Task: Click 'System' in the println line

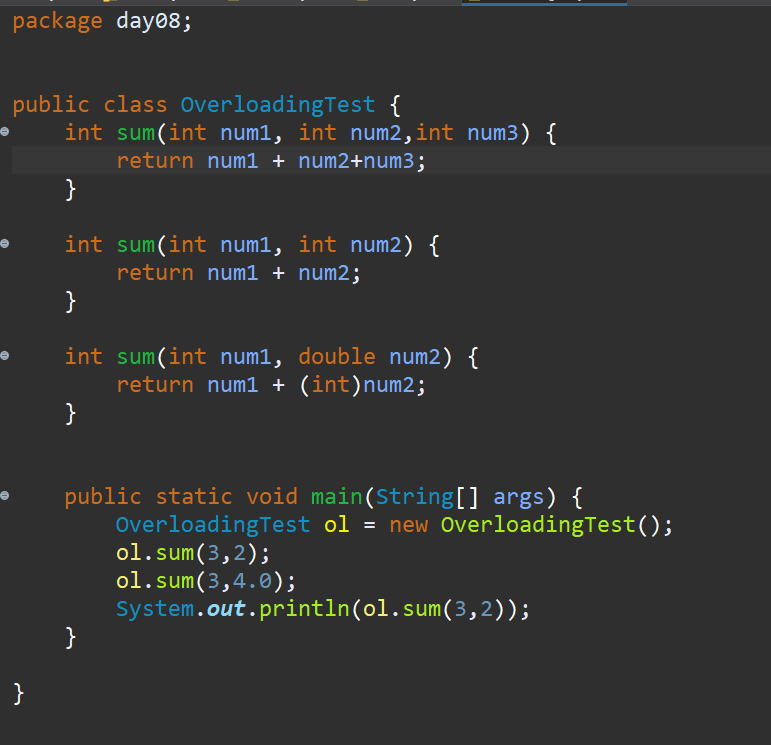Action: (x=155, y=610)
